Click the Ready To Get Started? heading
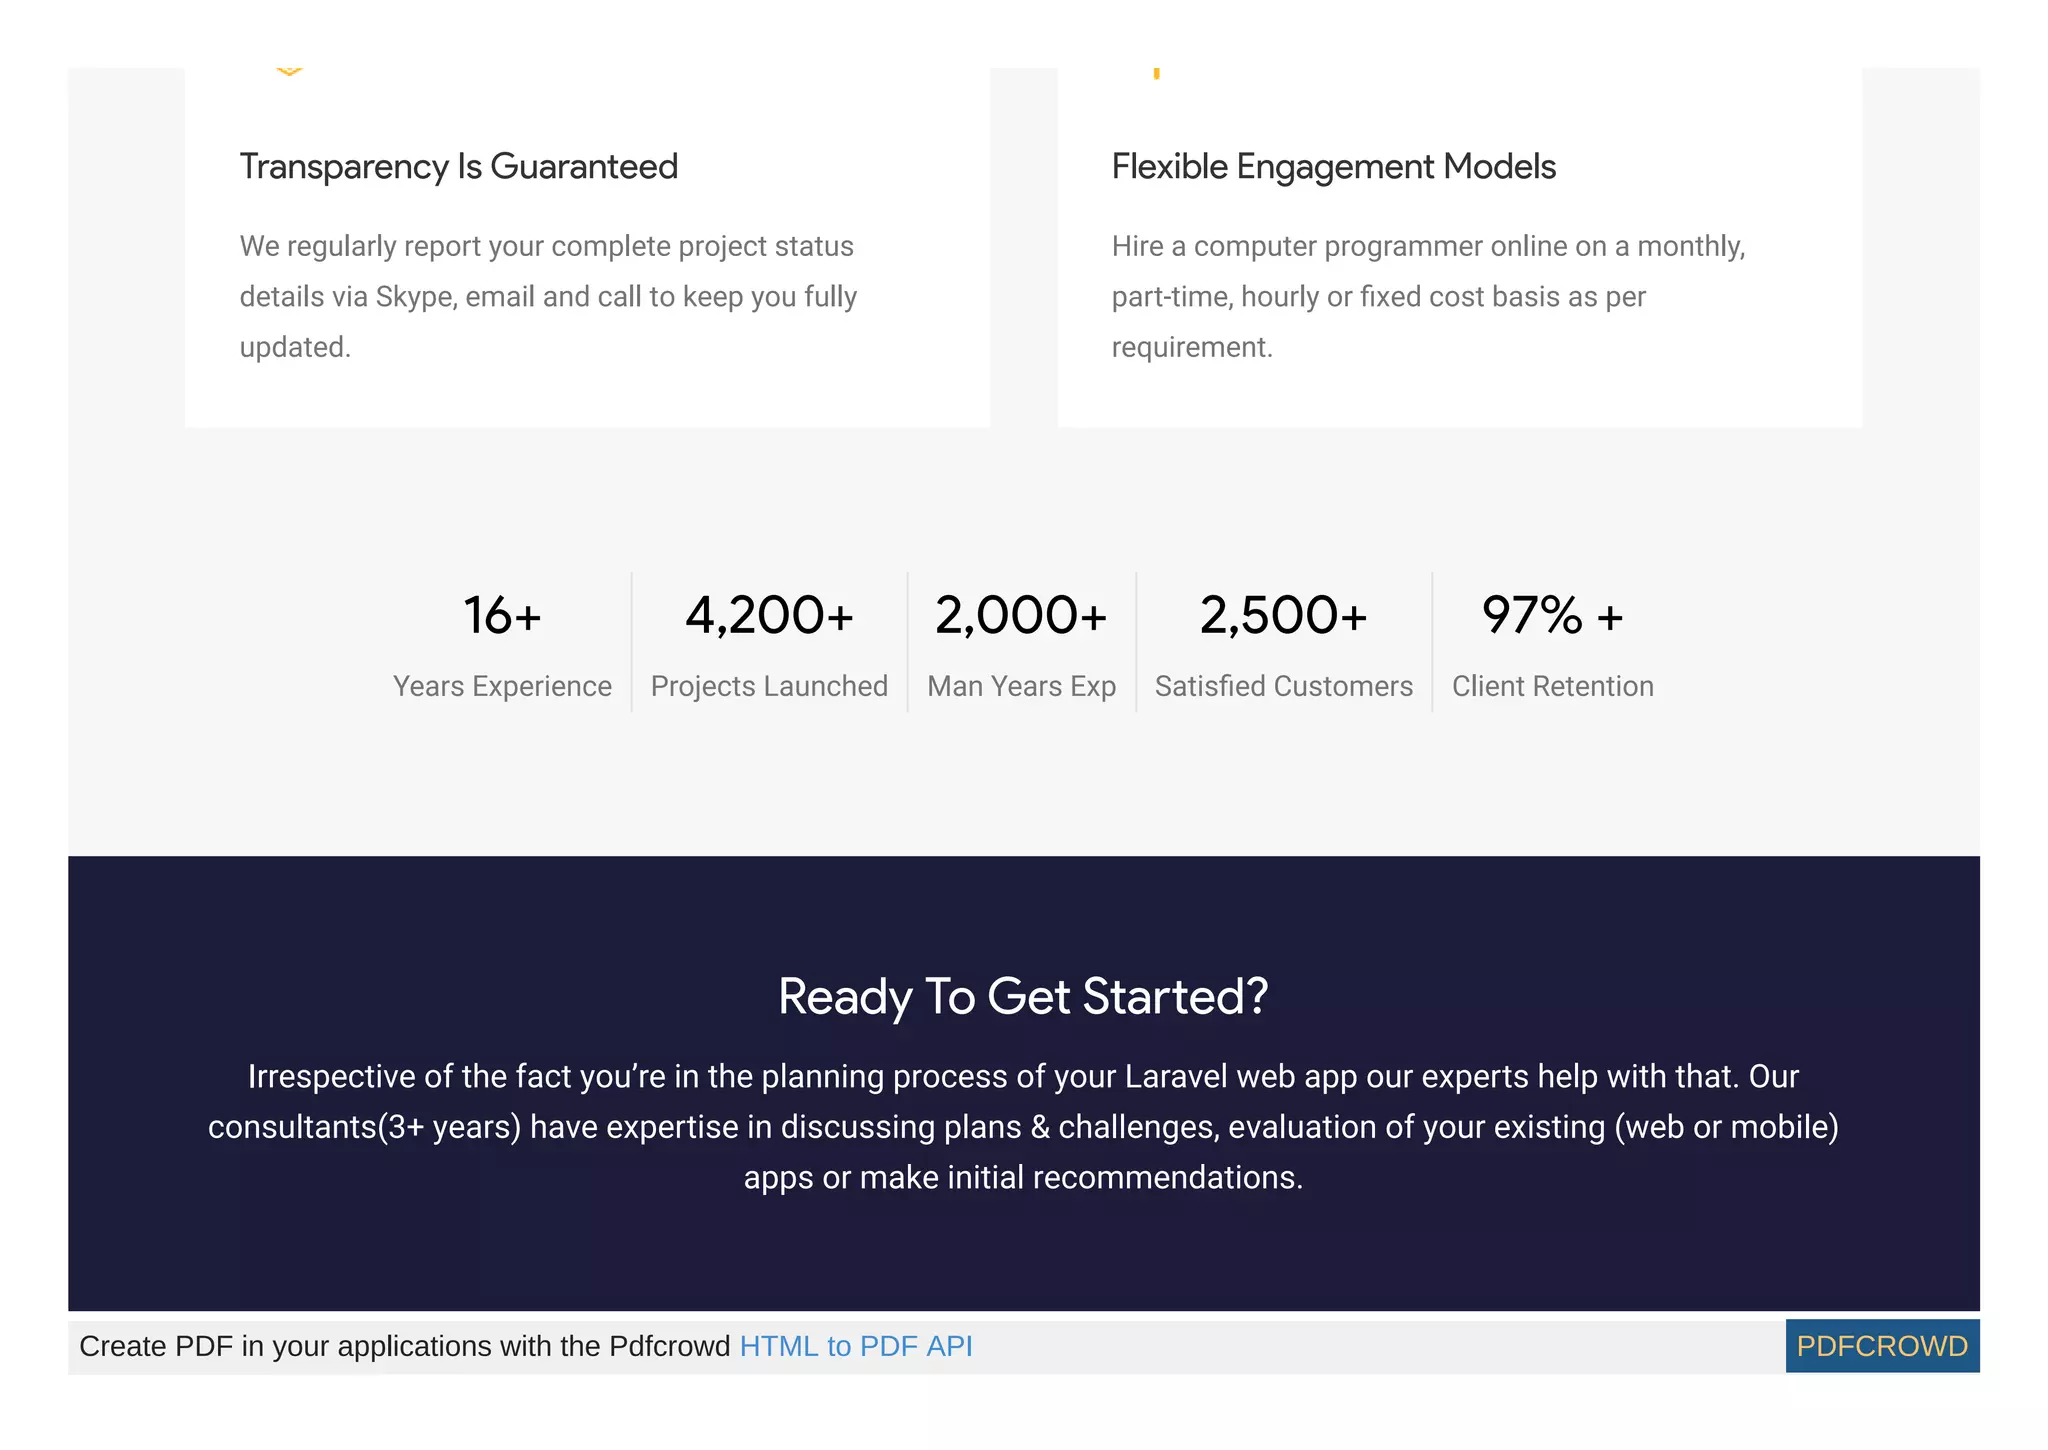 (1023, 996)
